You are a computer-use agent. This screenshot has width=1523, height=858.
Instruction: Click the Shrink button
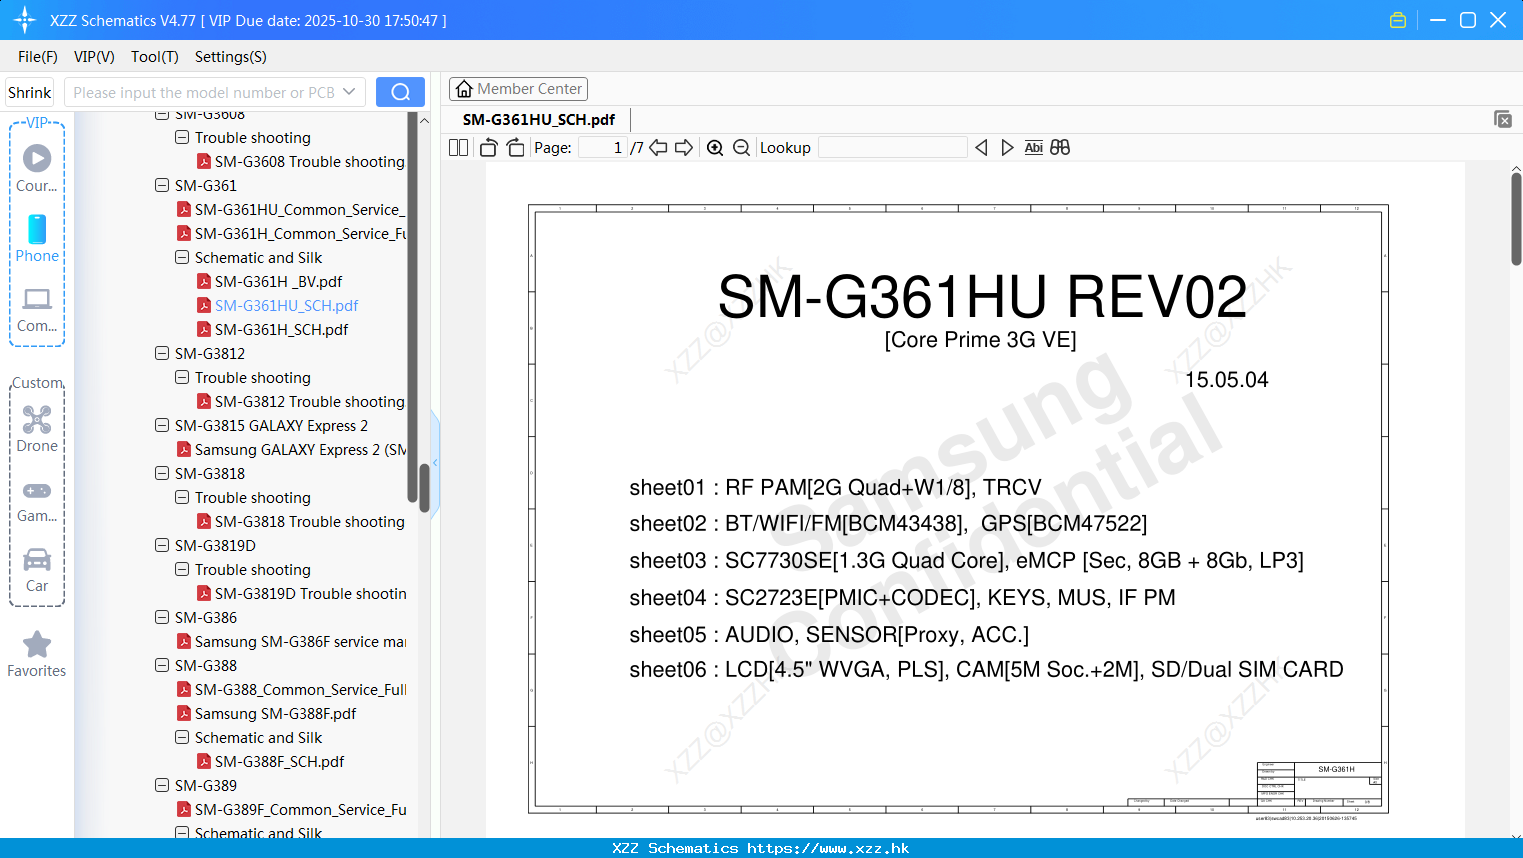tap(30, 92)
